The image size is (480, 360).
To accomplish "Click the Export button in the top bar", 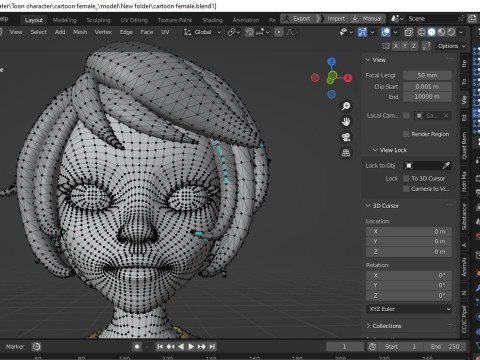I will [297, 19].
